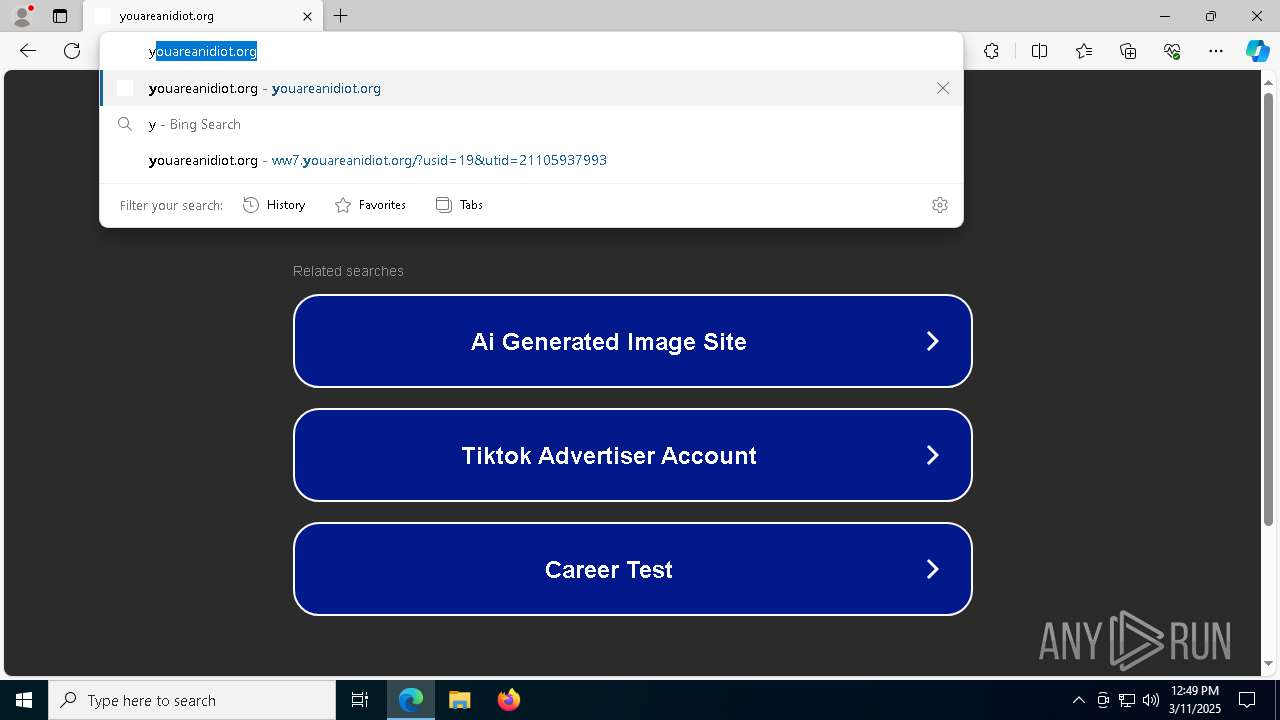This screenshot has height=720, width=1280.
Task: Select the ww7.youareanidiot.org suggestion
Action: pyautogui.click(x=531, y=160)
